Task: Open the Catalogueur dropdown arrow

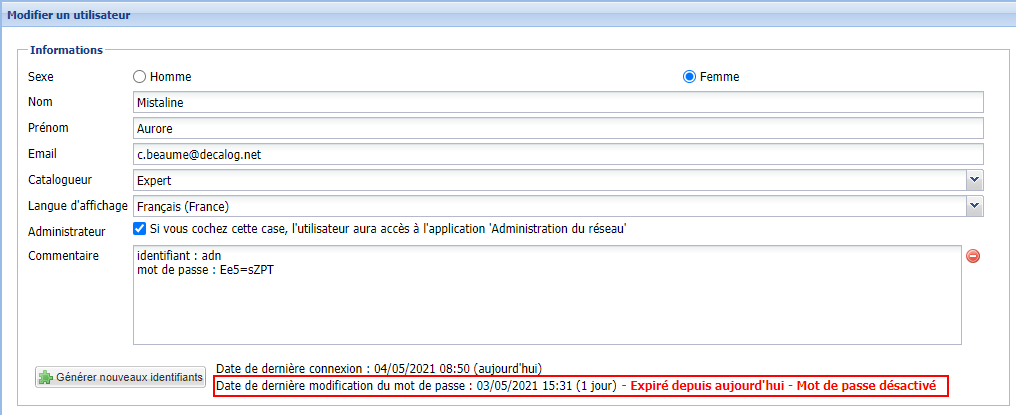Action: (974, 180)
